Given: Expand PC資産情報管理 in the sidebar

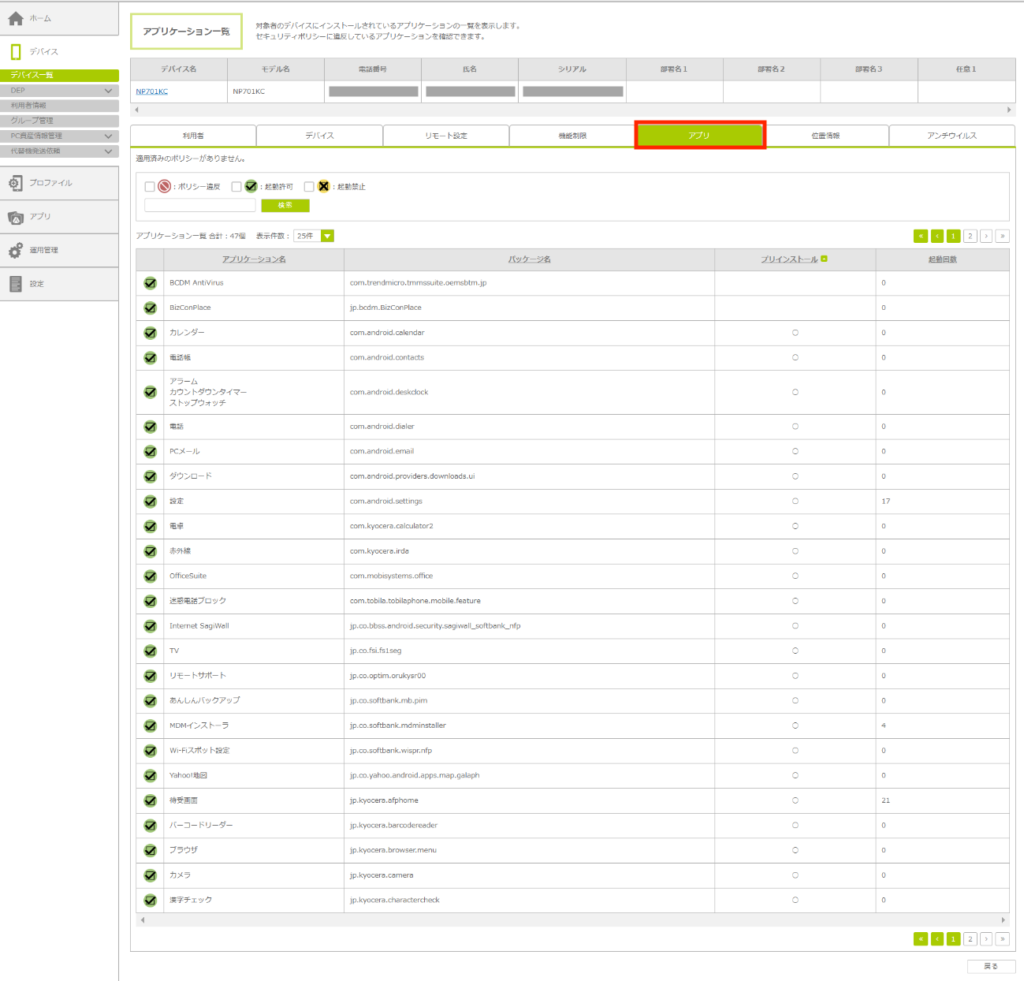Looking at the screenshot, I should [108, 136].
